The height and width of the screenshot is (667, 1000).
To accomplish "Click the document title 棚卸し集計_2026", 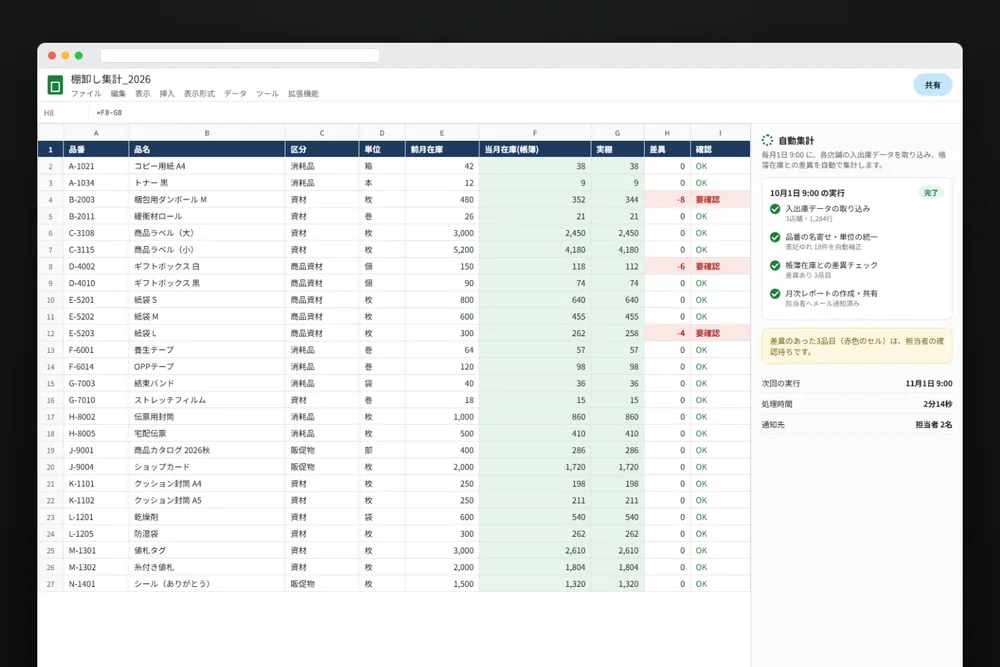I will click(111, 79).
